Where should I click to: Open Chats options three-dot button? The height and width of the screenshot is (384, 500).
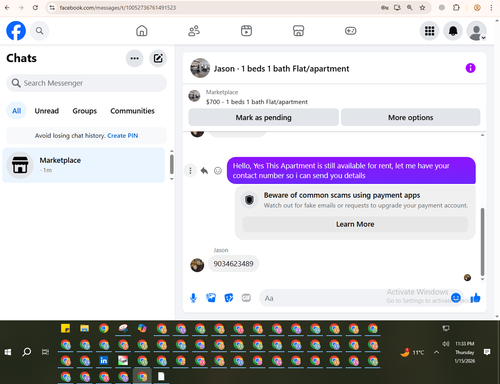134,58
